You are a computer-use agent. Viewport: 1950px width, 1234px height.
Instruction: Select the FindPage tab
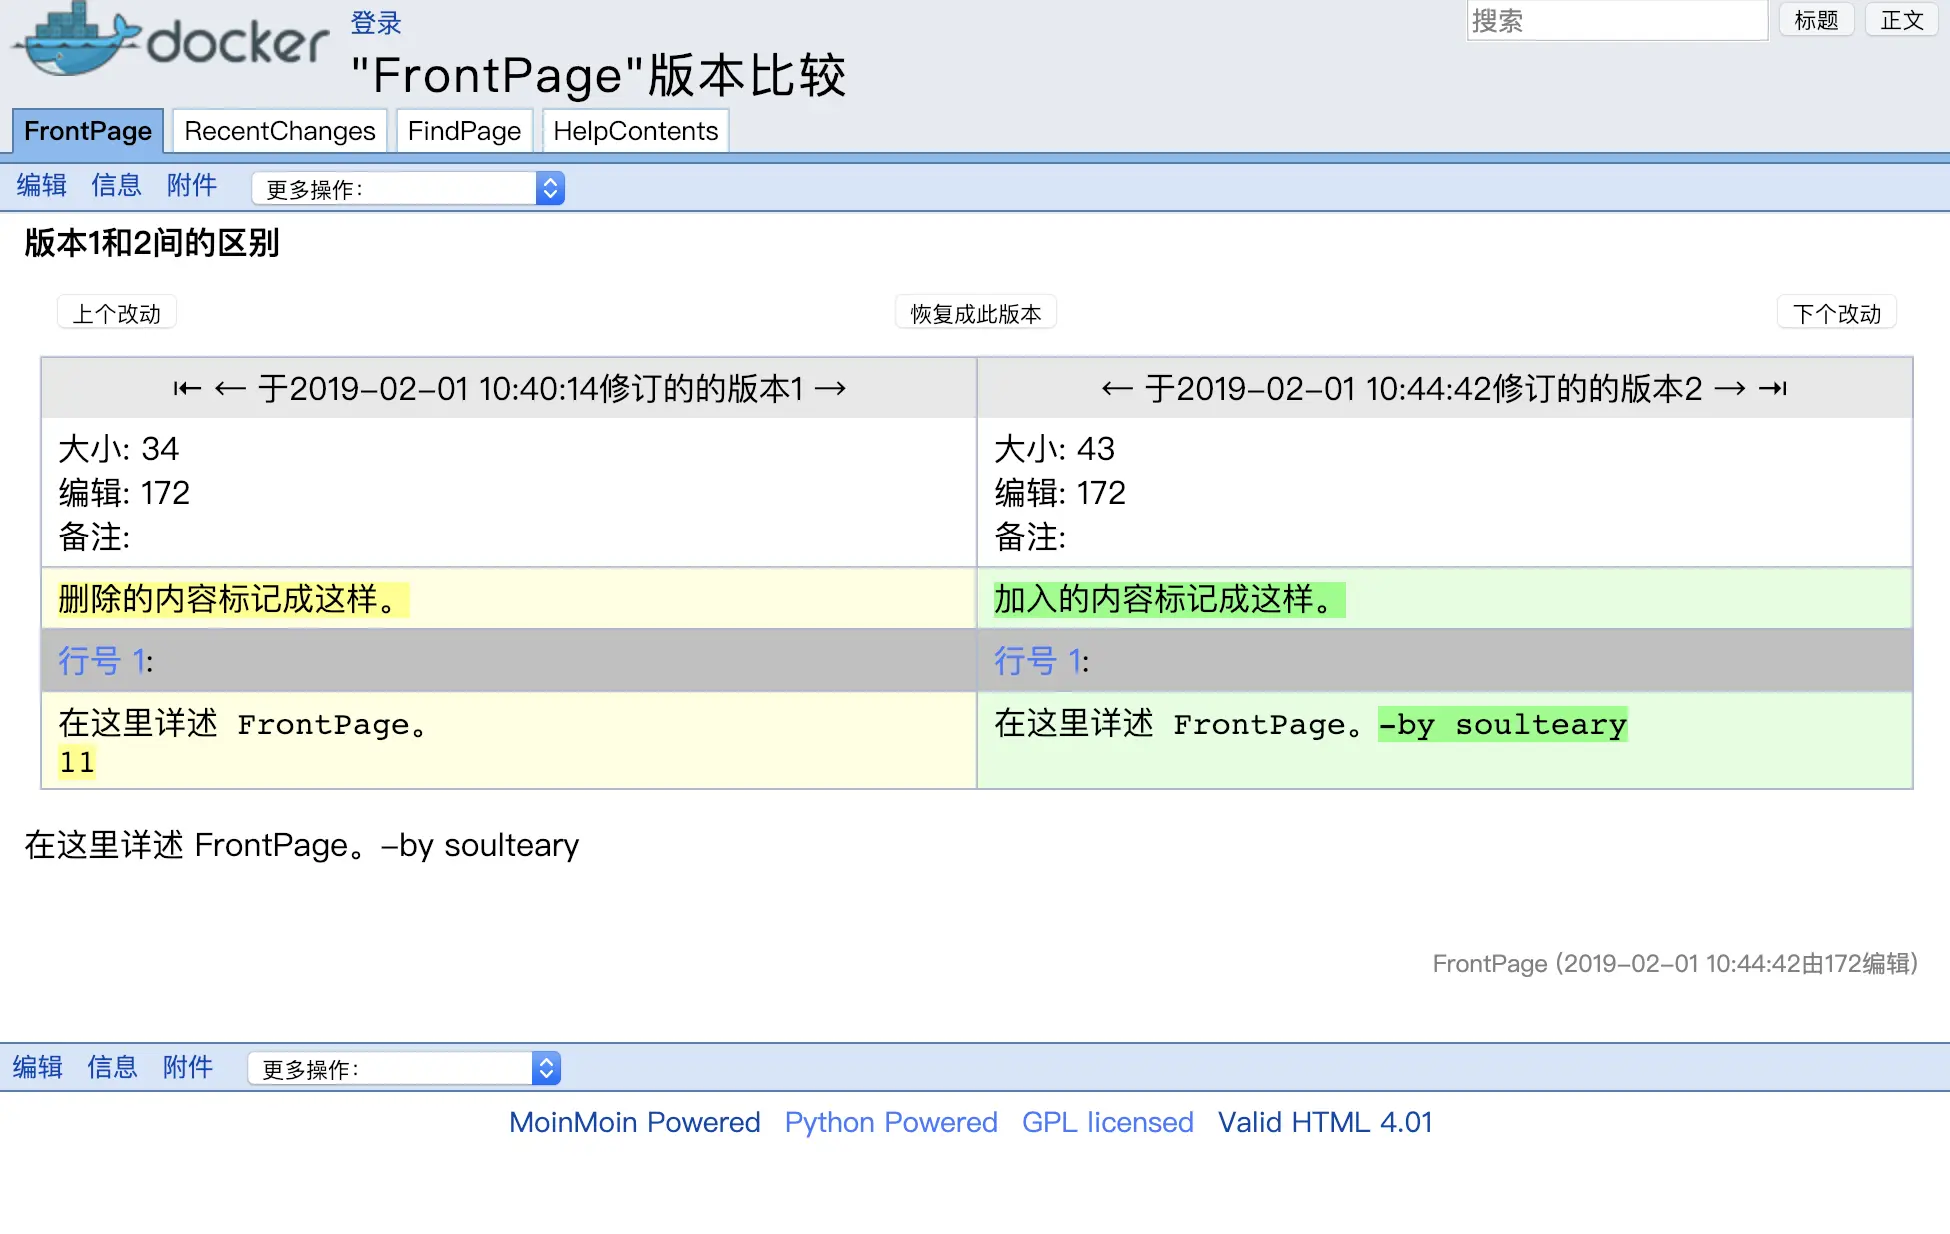click(x=463, y=130)
